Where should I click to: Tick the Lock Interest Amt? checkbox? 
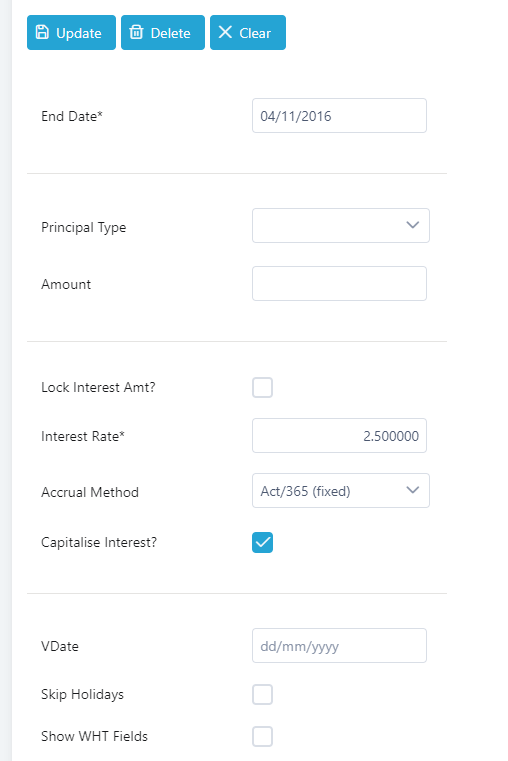coord(262,387)
